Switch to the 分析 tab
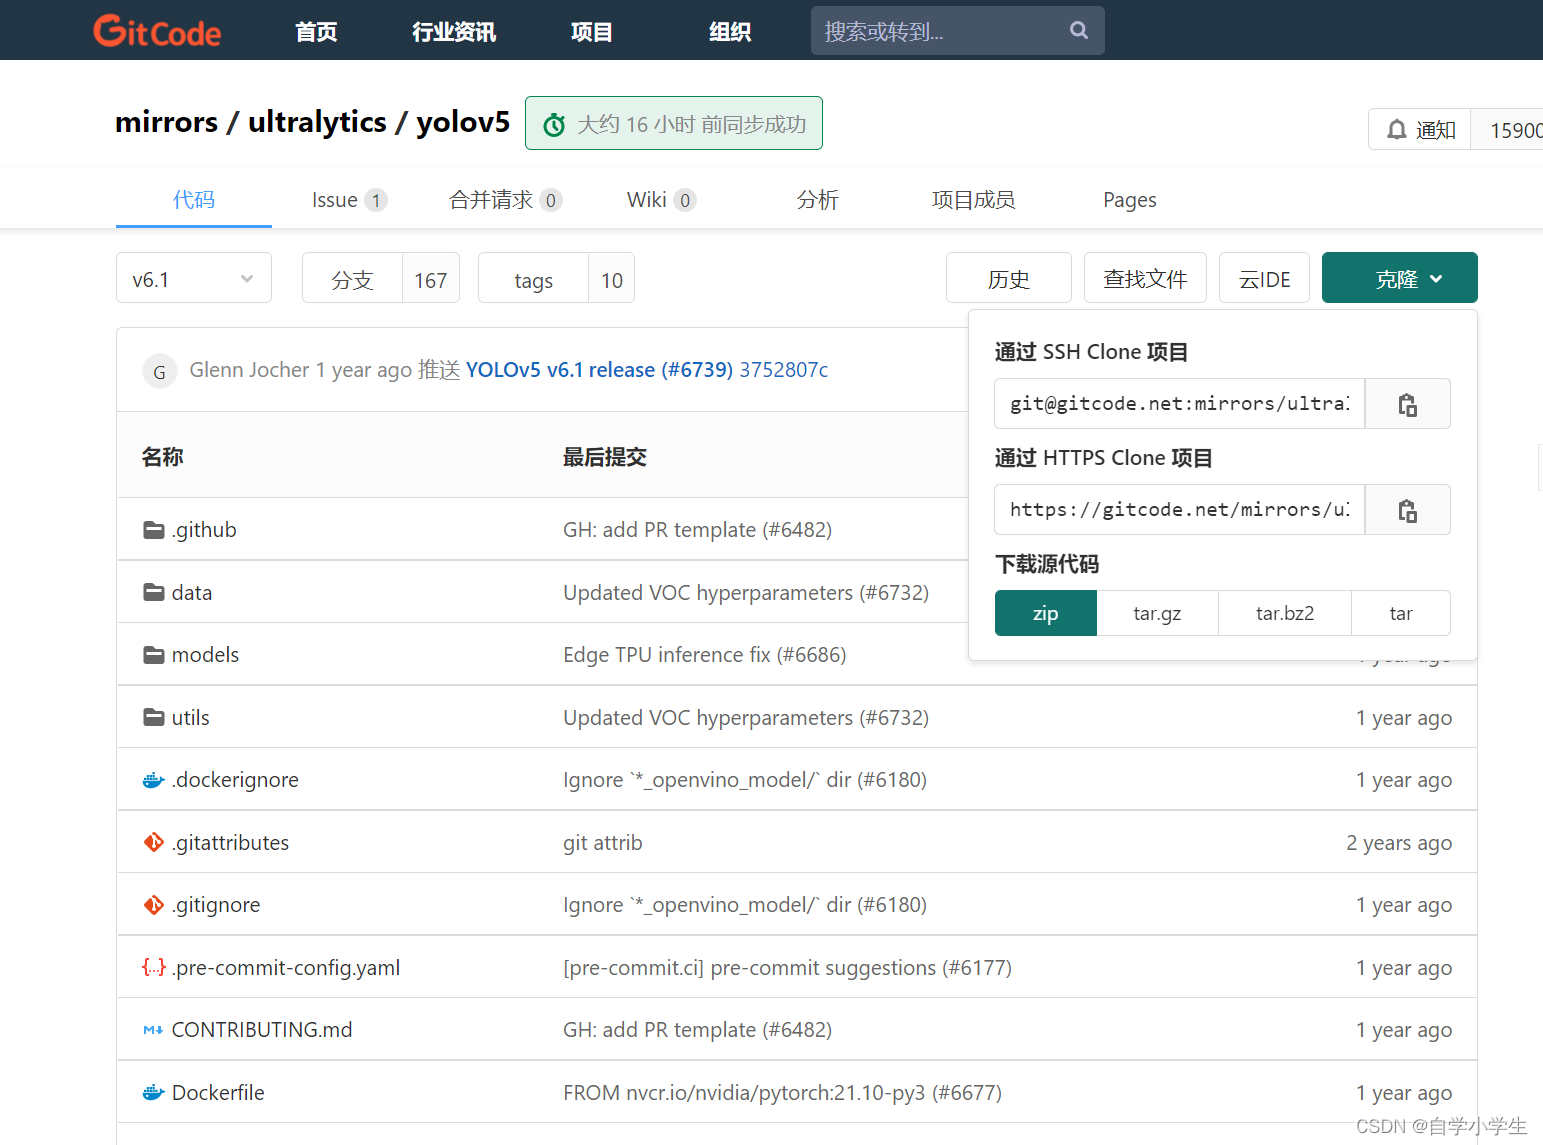 pos(817,200)
